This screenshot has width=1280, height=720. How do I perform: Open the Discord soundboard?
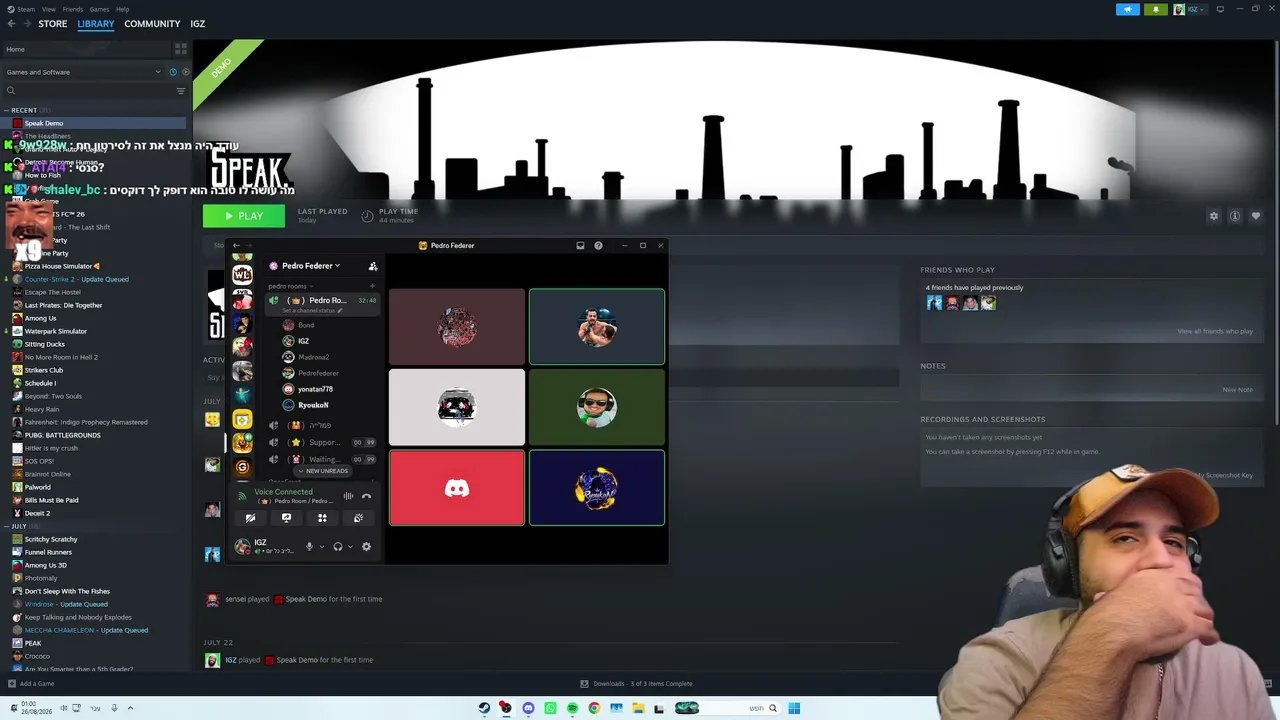pyautogui.click(x=358, y=518)
